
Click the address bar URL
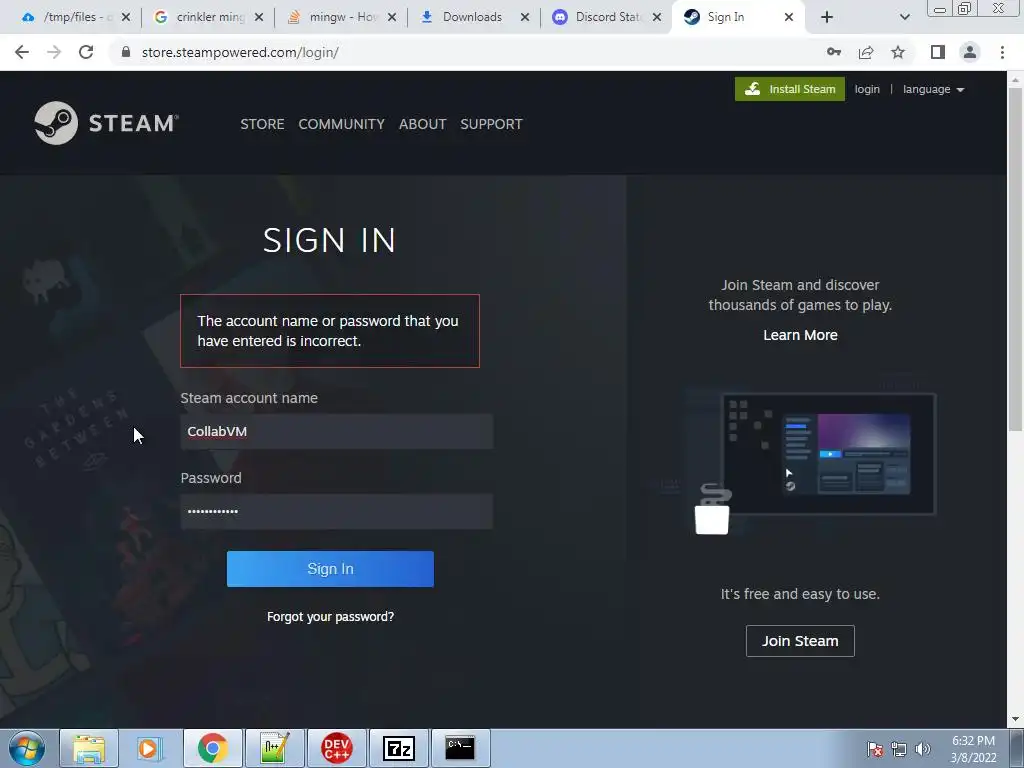click(240, 52)
